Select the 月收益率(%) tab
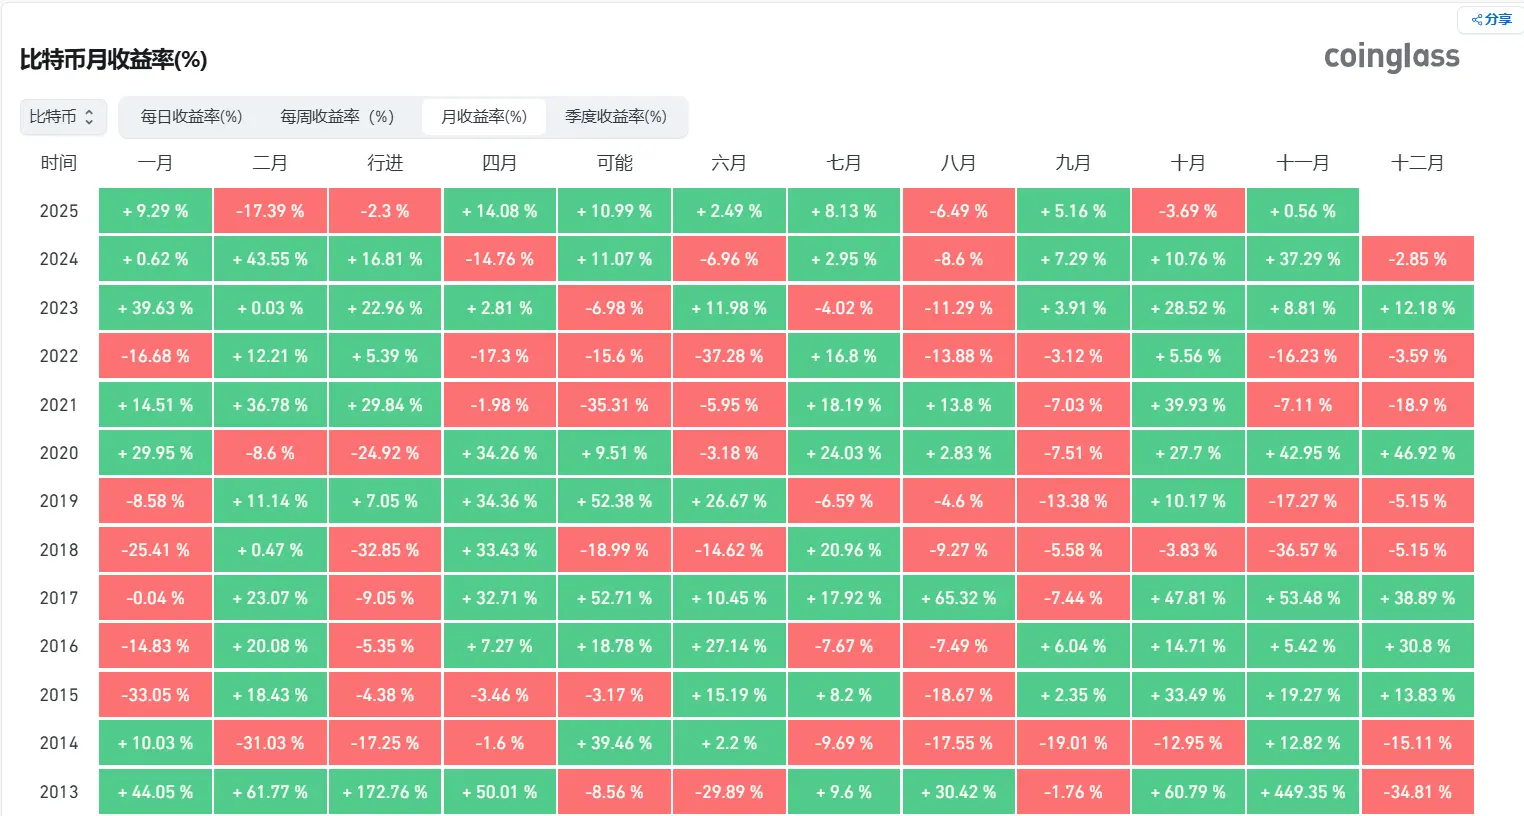The image size is (1524, 816). (x=484, y=117)
